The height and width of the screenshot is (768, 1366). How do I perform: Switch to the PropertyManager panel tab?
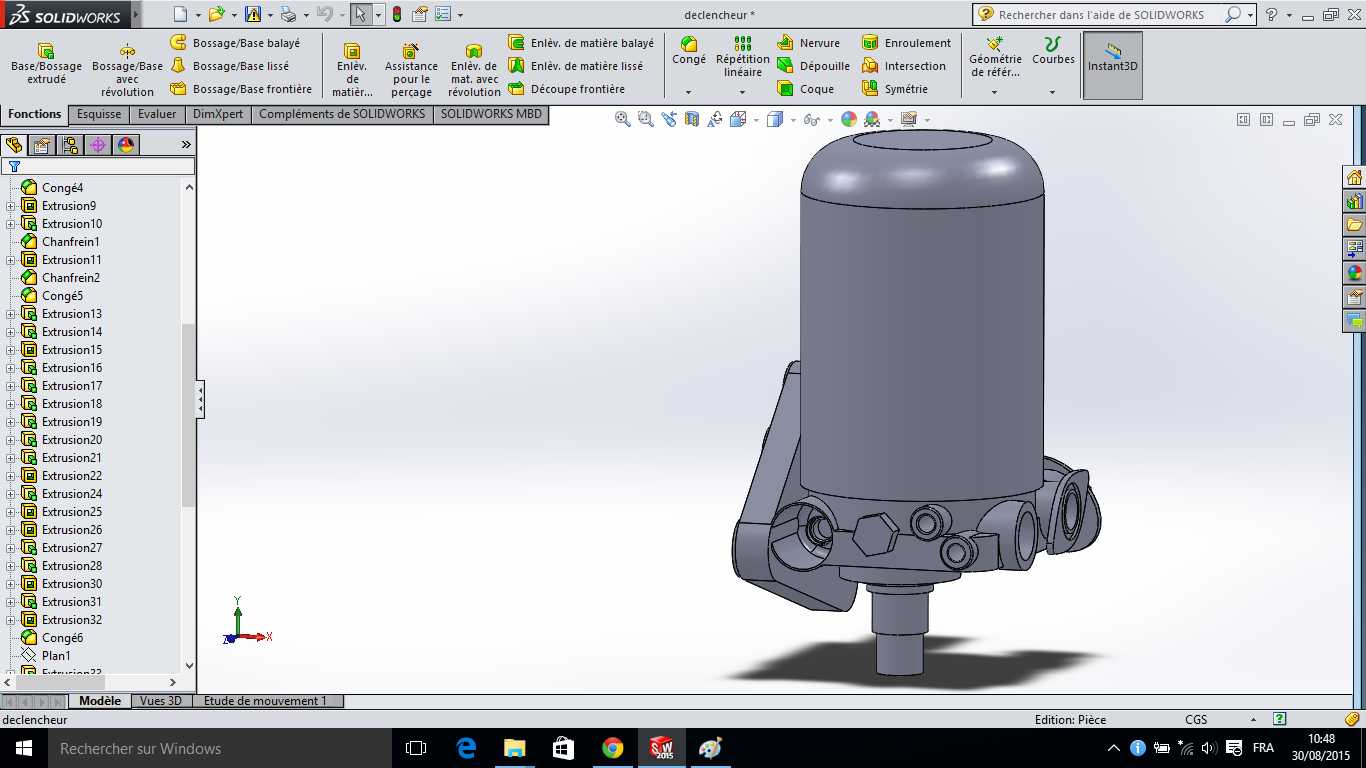pos(42,145)
